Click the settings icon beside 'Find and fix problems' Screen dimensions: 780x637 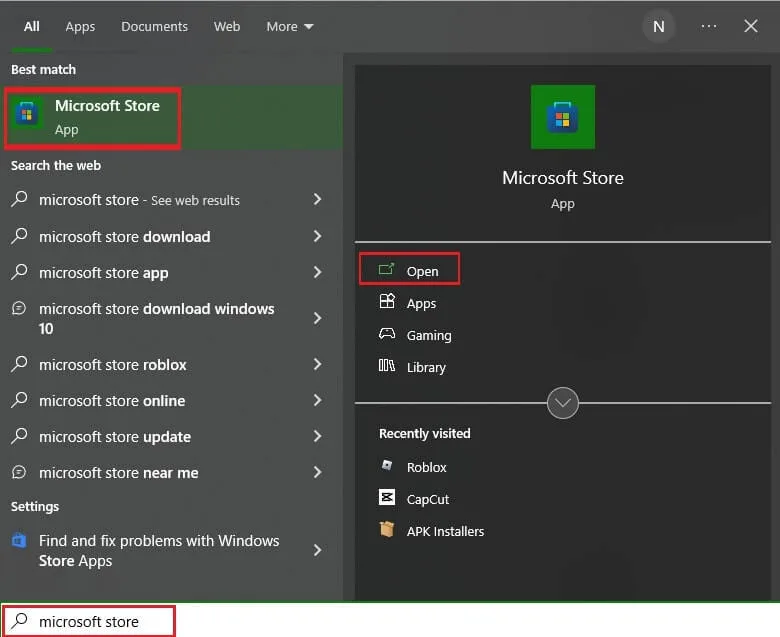click(19, 540)
